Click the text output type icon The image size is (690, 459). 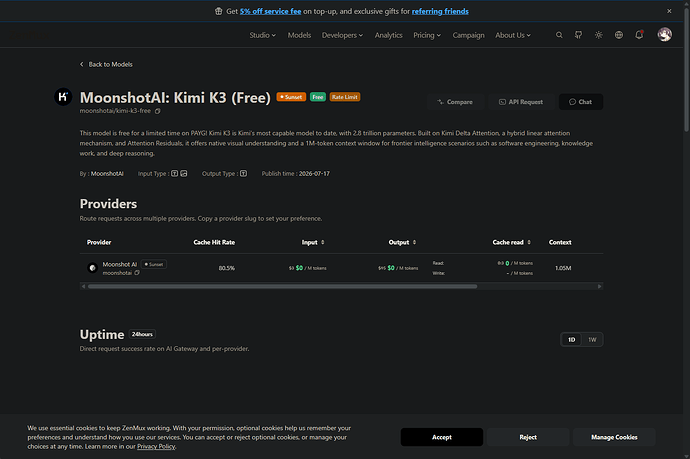[x=243, y=173]
